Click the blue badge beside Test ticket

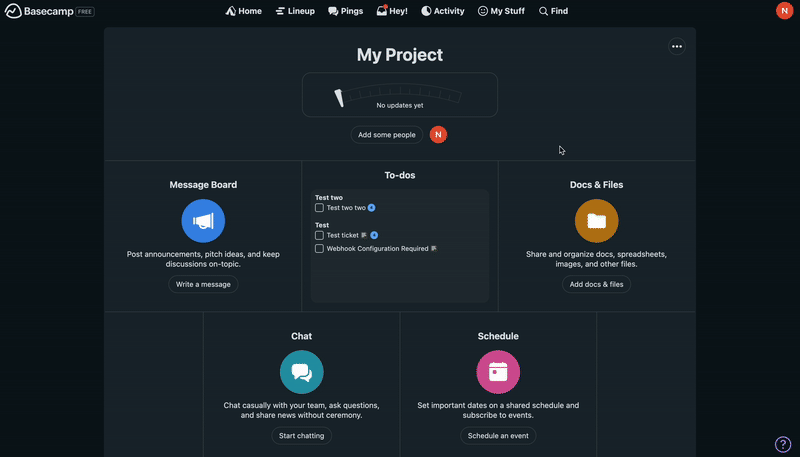point(374,235)
